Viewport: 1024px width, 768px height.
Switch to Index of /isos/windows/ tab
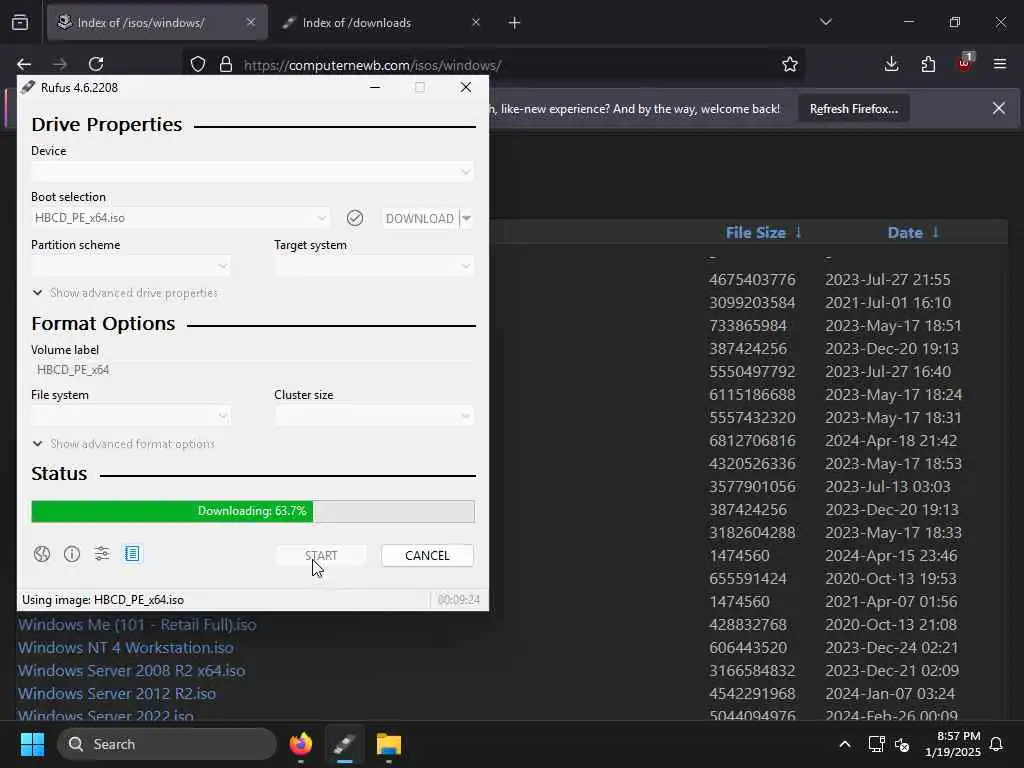coord(157,23)
